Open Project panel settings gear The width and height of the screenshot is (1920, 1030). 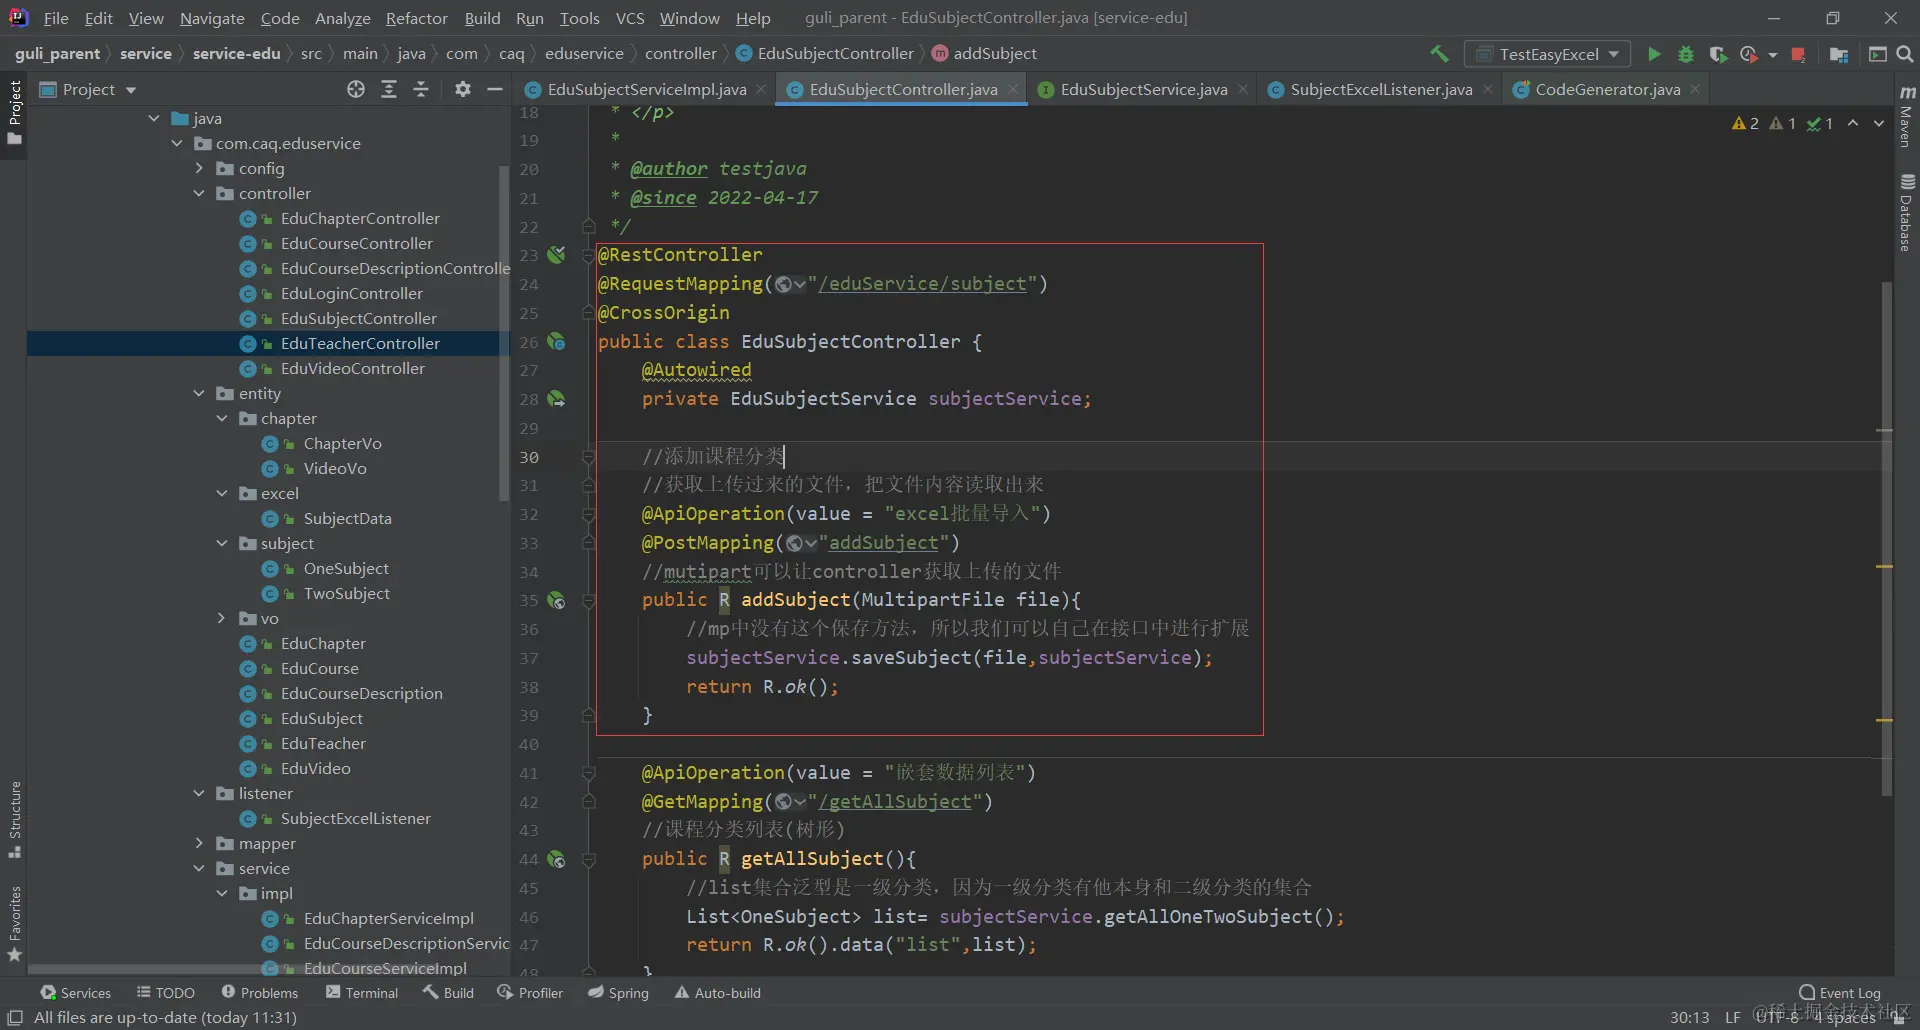(x=462, y=90)
